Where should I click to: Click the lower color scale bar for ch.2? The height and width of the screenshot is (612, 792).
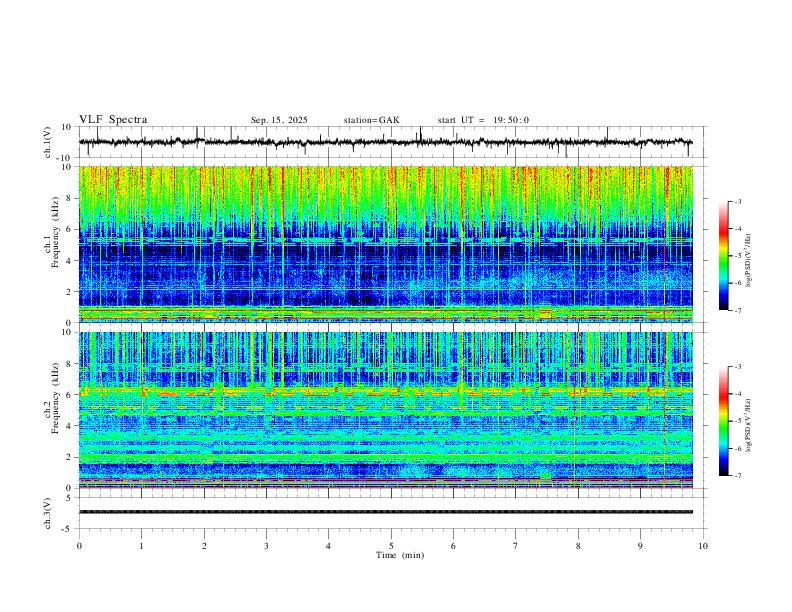point(723,421)
